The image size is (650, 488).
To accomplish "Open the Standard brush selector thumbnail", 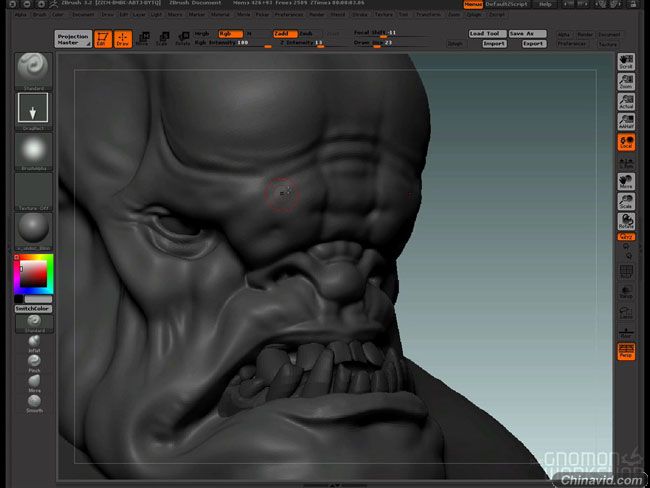I will pos(34,67).
